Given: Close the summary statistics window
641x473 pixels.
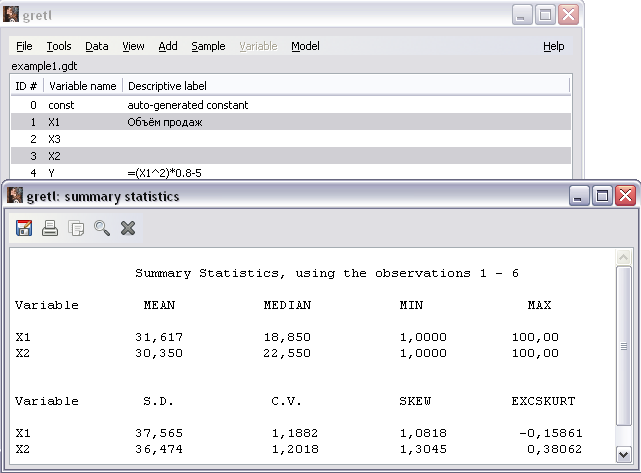Looking at the screenshot, I should coord(625,196).
